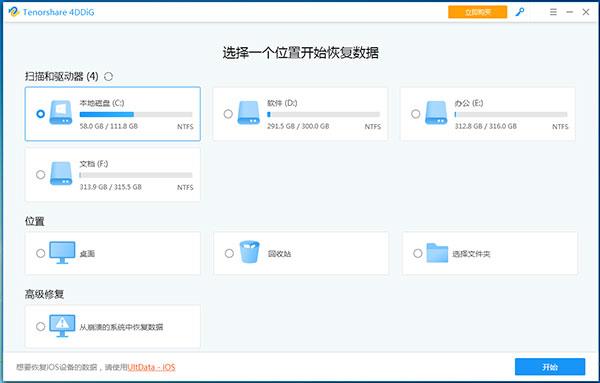Image resolution: width=600 pixels, height=383 pixels.
Task: Click the 办公 (E:) label
Action: click(x=469, y=103)
